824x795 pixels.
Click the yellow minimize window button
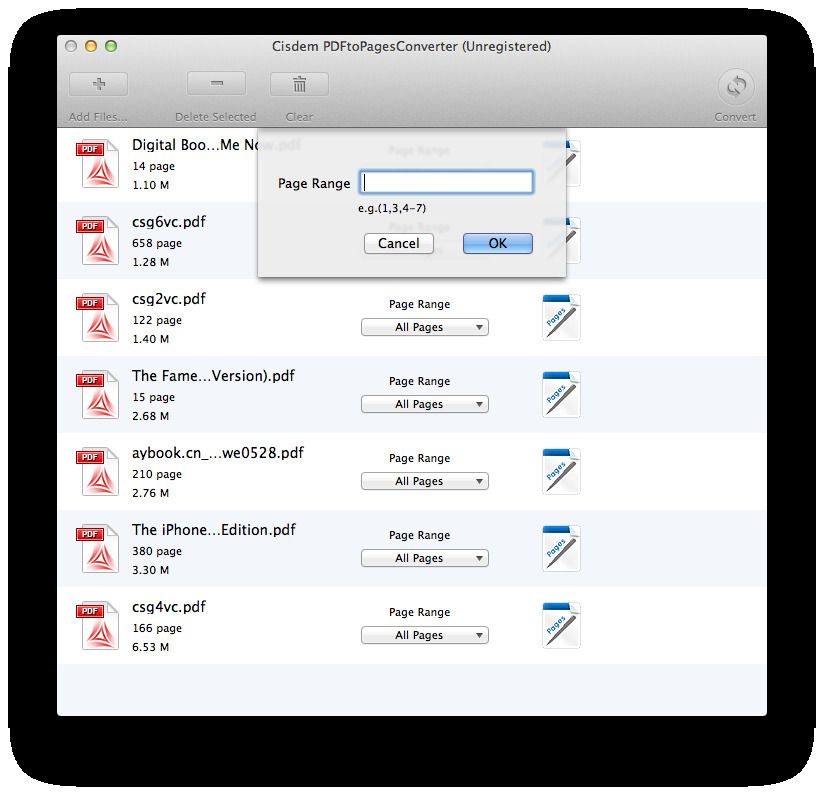pos(91,46)
